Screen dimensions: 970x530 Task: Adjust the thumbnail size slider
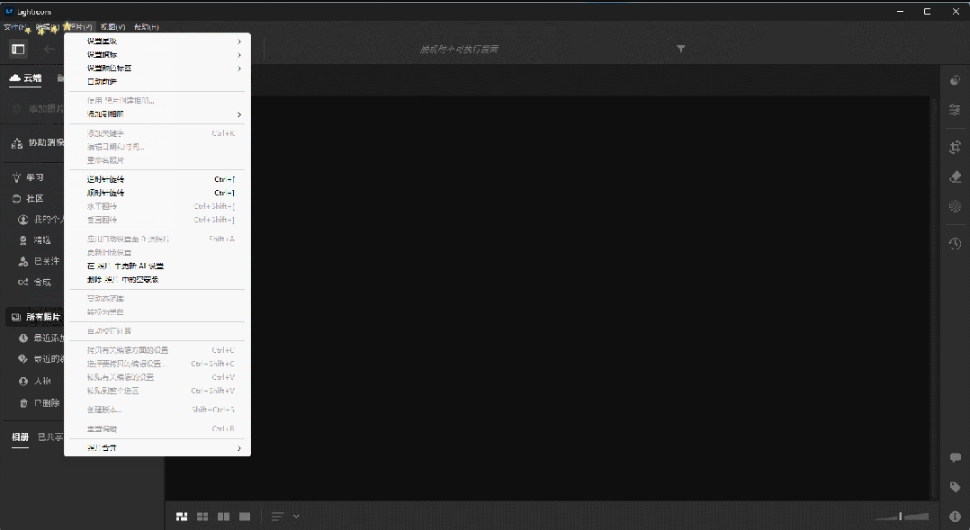(x=901, y=516)
